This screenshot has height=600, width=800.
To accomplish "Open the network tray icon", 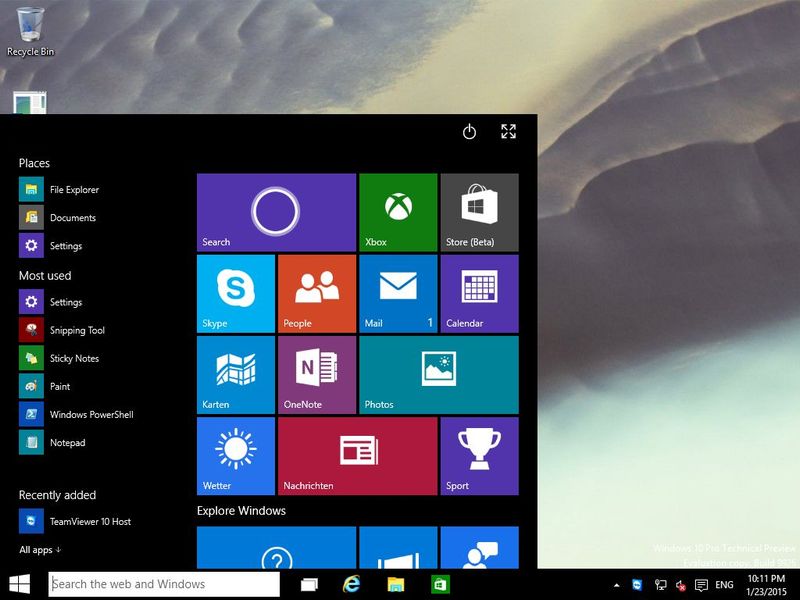I will tap(660, 585).
